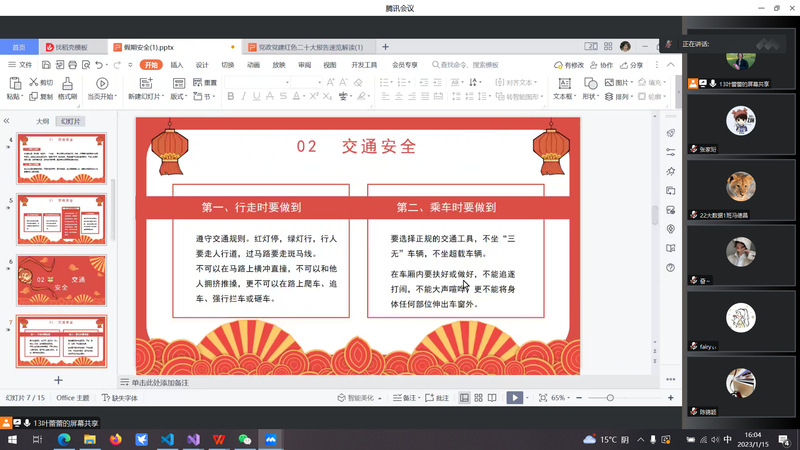Click the Save icon in quick toolbar
This screenshot has height=450, width=800.
(46, 65)
